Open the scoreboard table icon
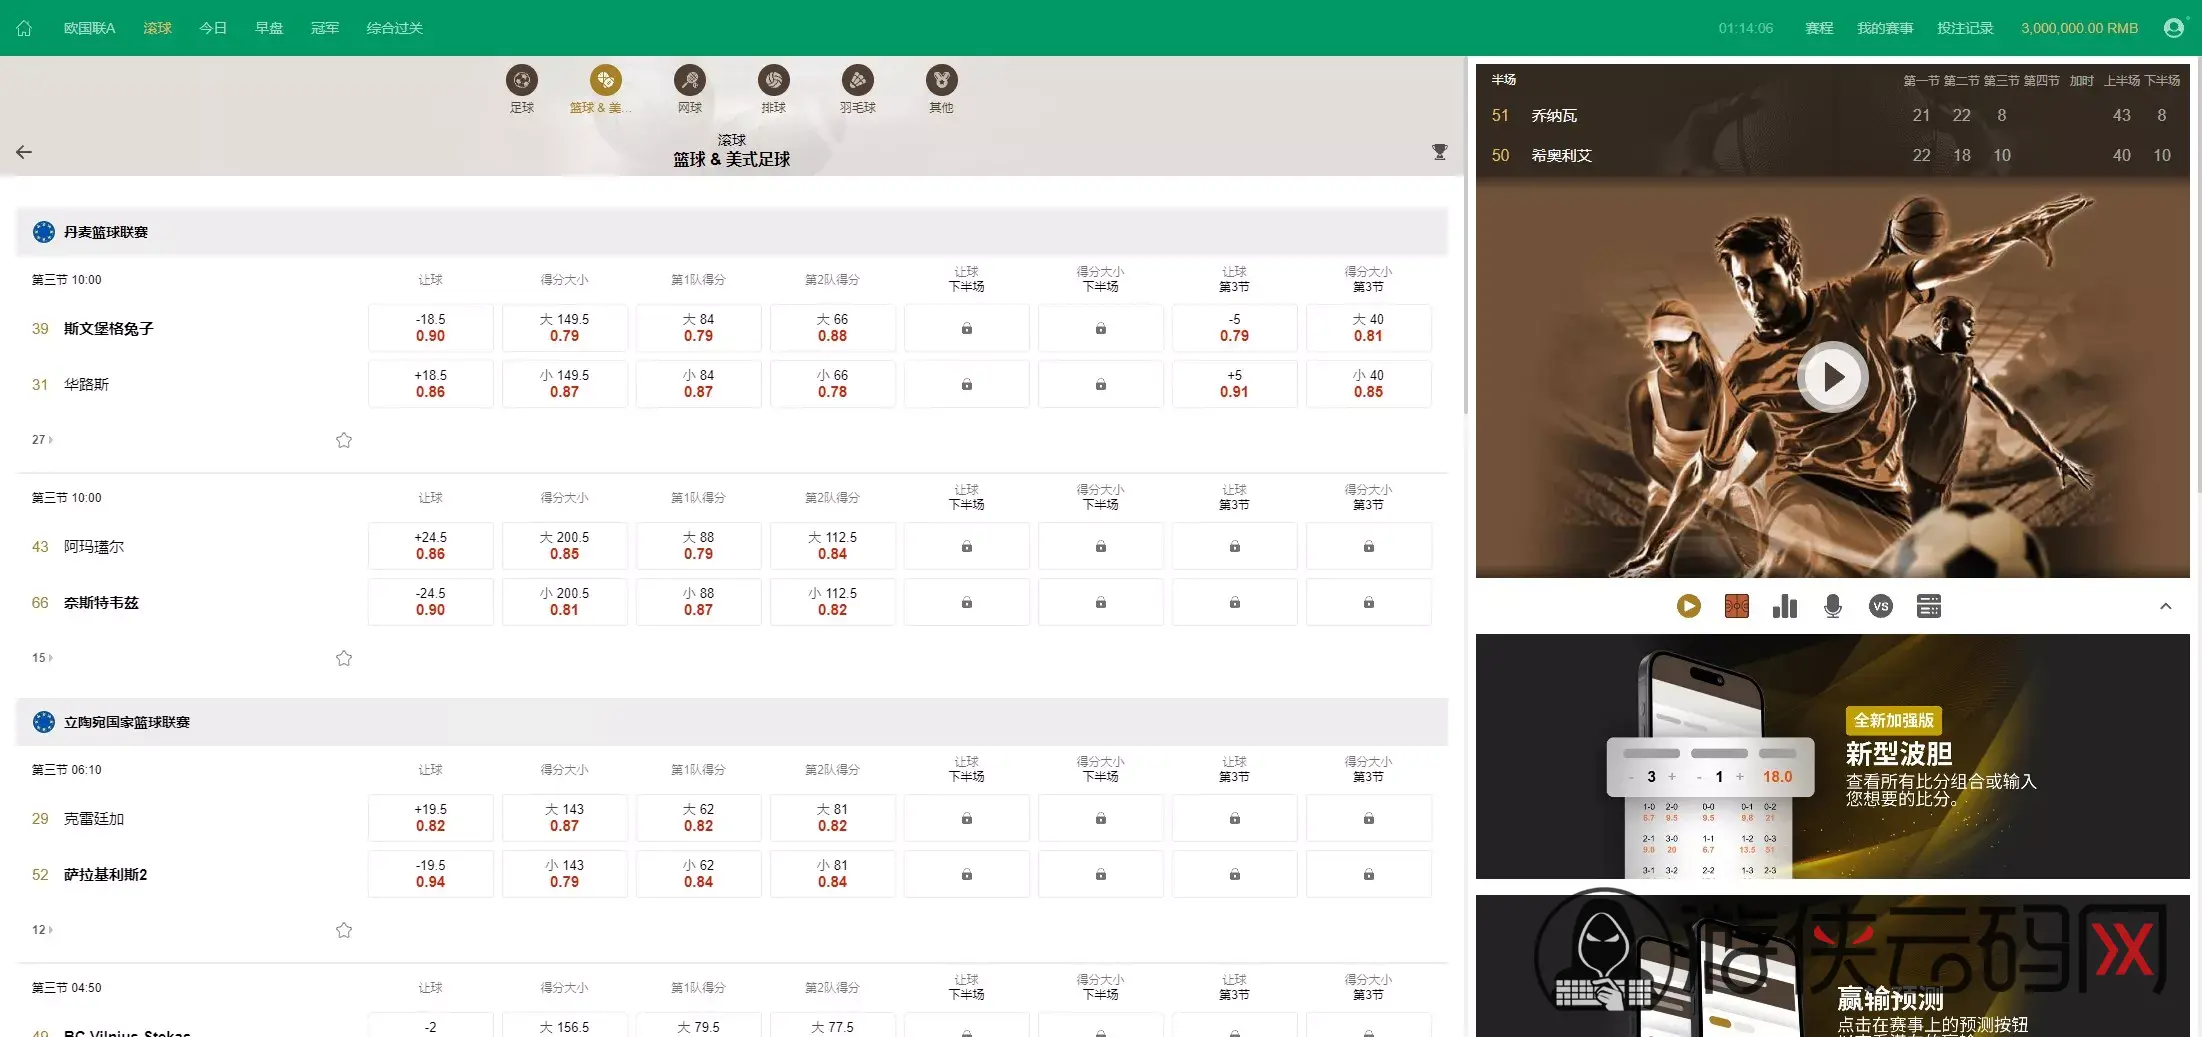 (x=1929, y=606)
